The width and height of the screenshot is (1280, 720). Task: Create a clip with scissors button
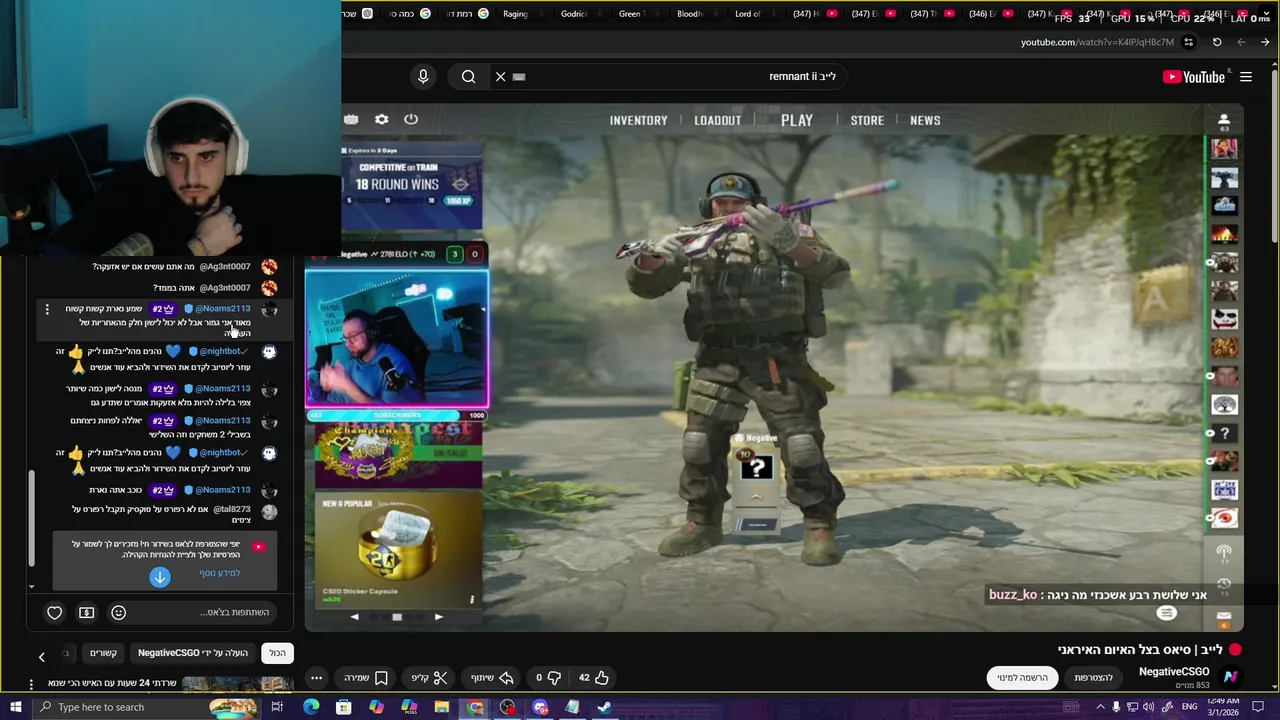[x=430, y=677]
